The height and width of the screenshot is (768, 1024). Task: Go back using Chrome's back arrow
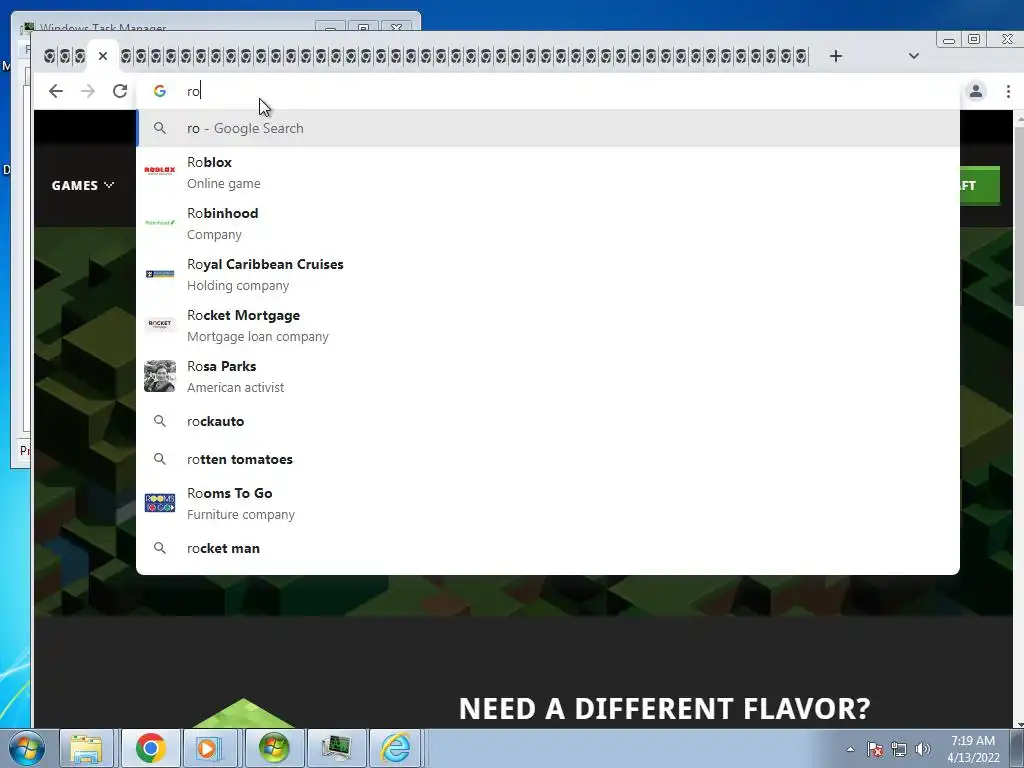pos(56,91)
